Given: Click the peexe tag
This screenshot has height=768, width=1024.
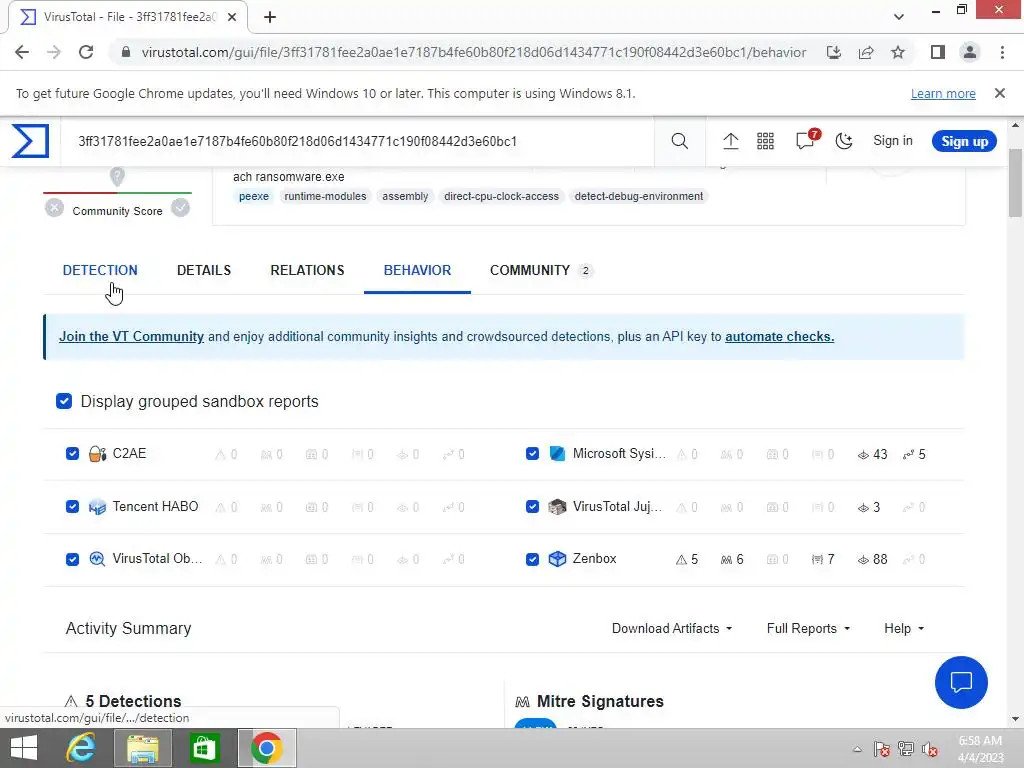Looking at the screenshot, I should pyautogui.click(x=253, y=196).
